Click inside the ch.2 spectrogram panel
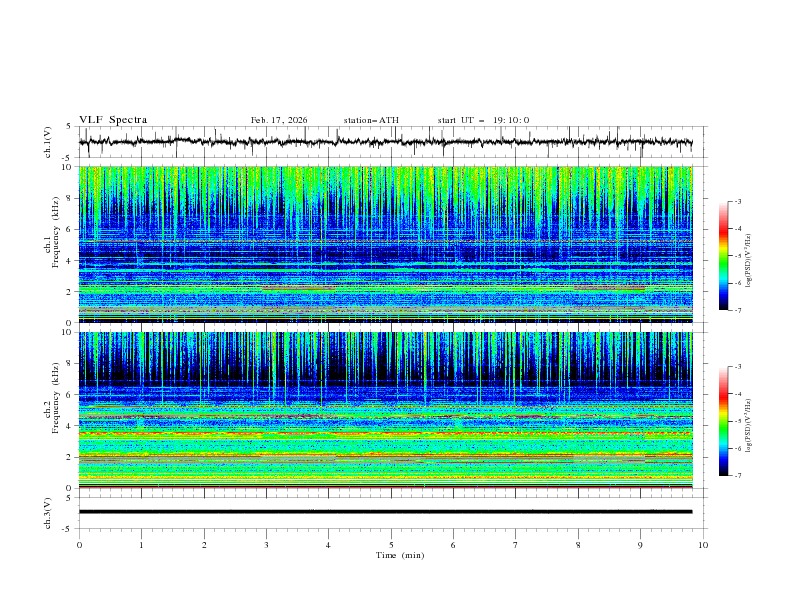The height and width of the screenshot is (612, 792). pos(385,410)
